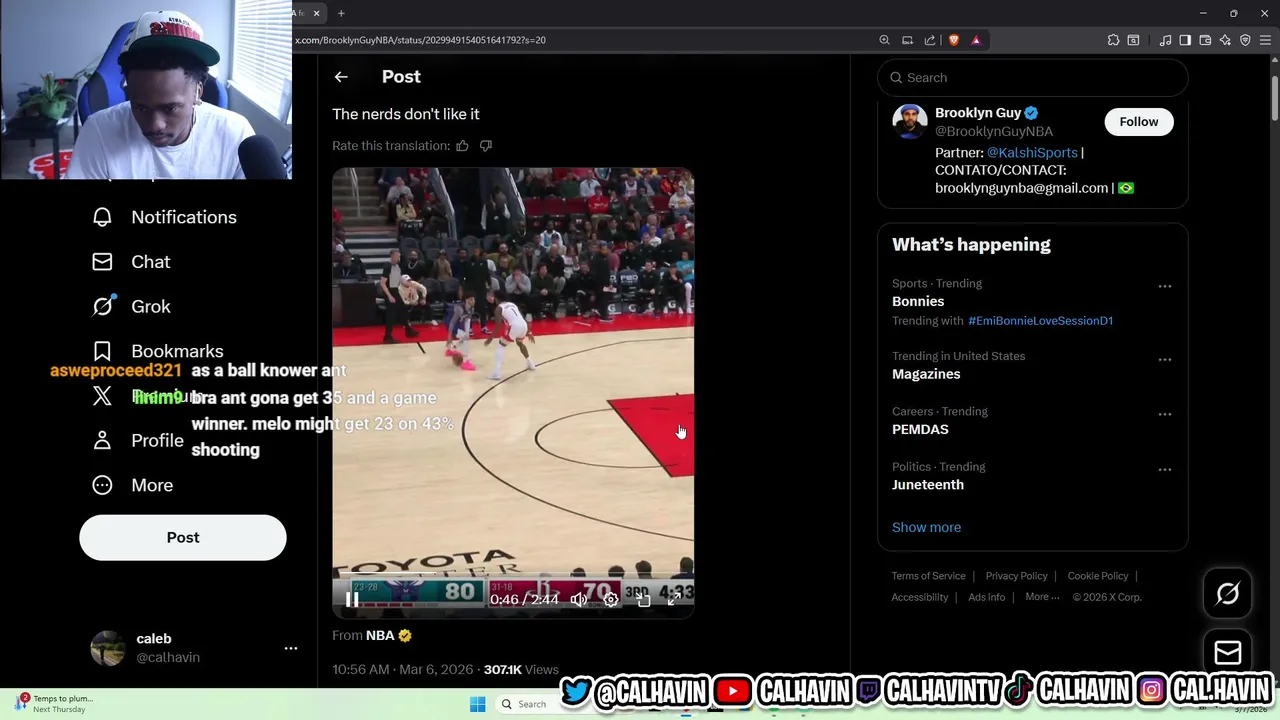This screenshot has width=1280, height=720.
Task: Open caleb account avatar
Action: (108, 648)
